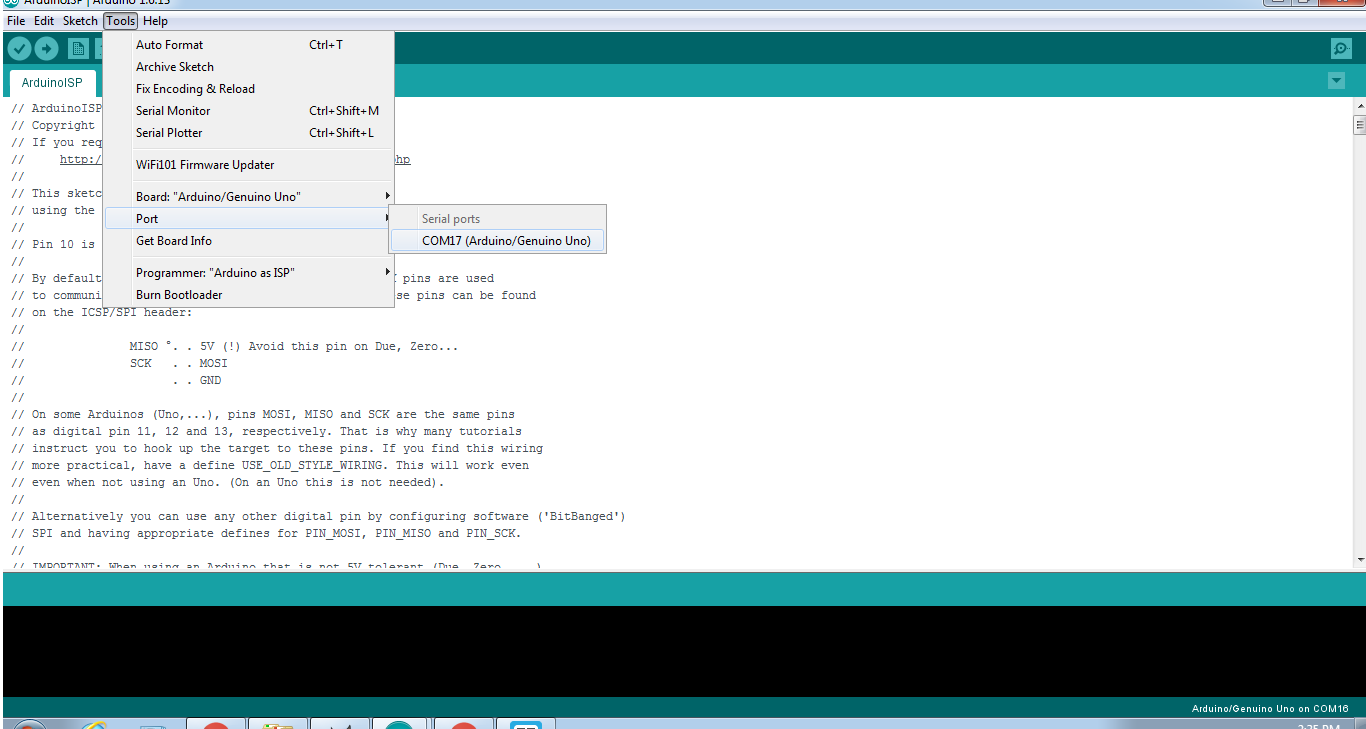Open the tab options dropdown arrow

pos(1337,80)
